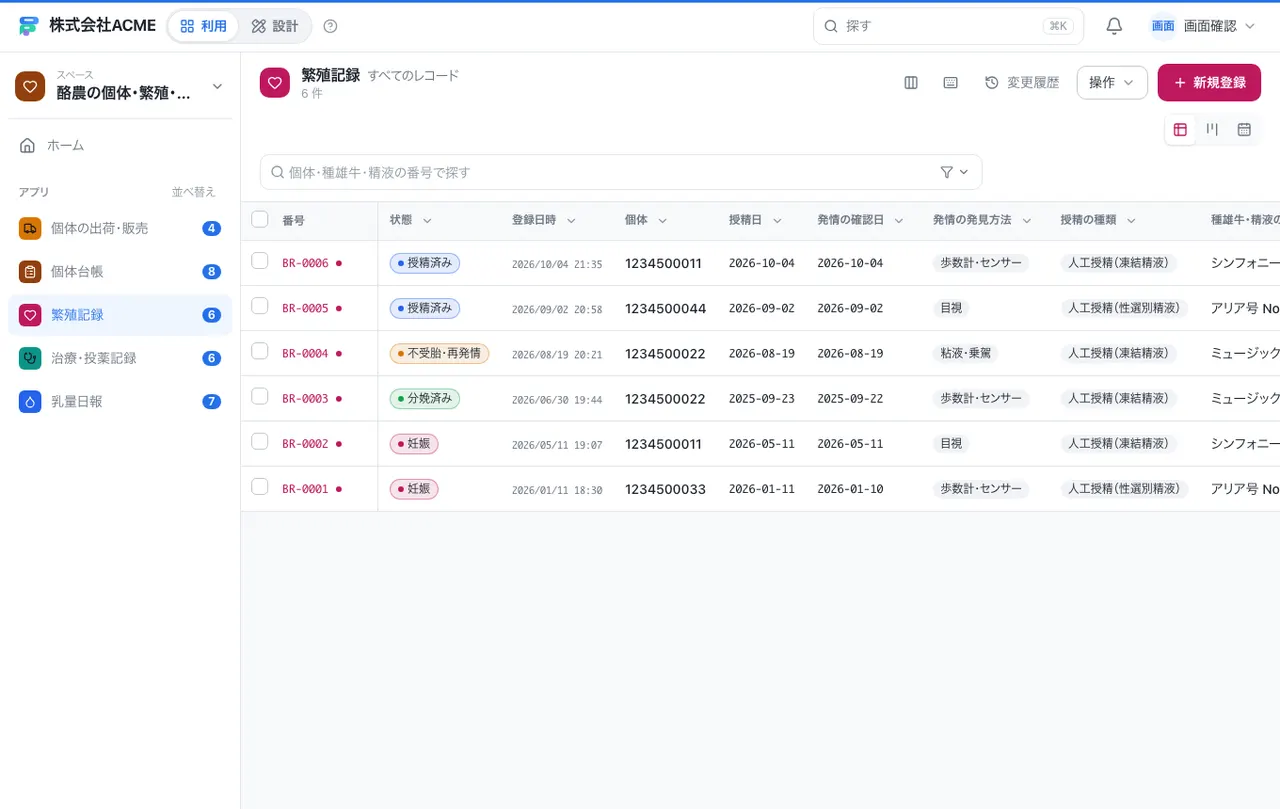Open 変更履歴 change history
Viewport: 1280px width, 809px height.
click(1022, 83)
